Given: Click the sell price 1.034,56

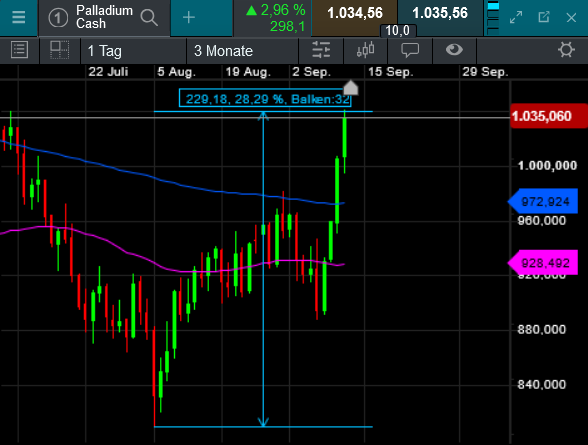Looking at the screenshot, I should [354, 13].
